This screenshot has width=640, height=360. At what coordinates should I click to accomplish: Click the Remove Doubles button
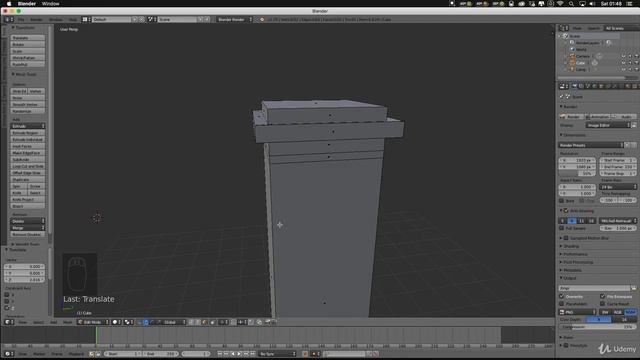[x=28, y=234]
